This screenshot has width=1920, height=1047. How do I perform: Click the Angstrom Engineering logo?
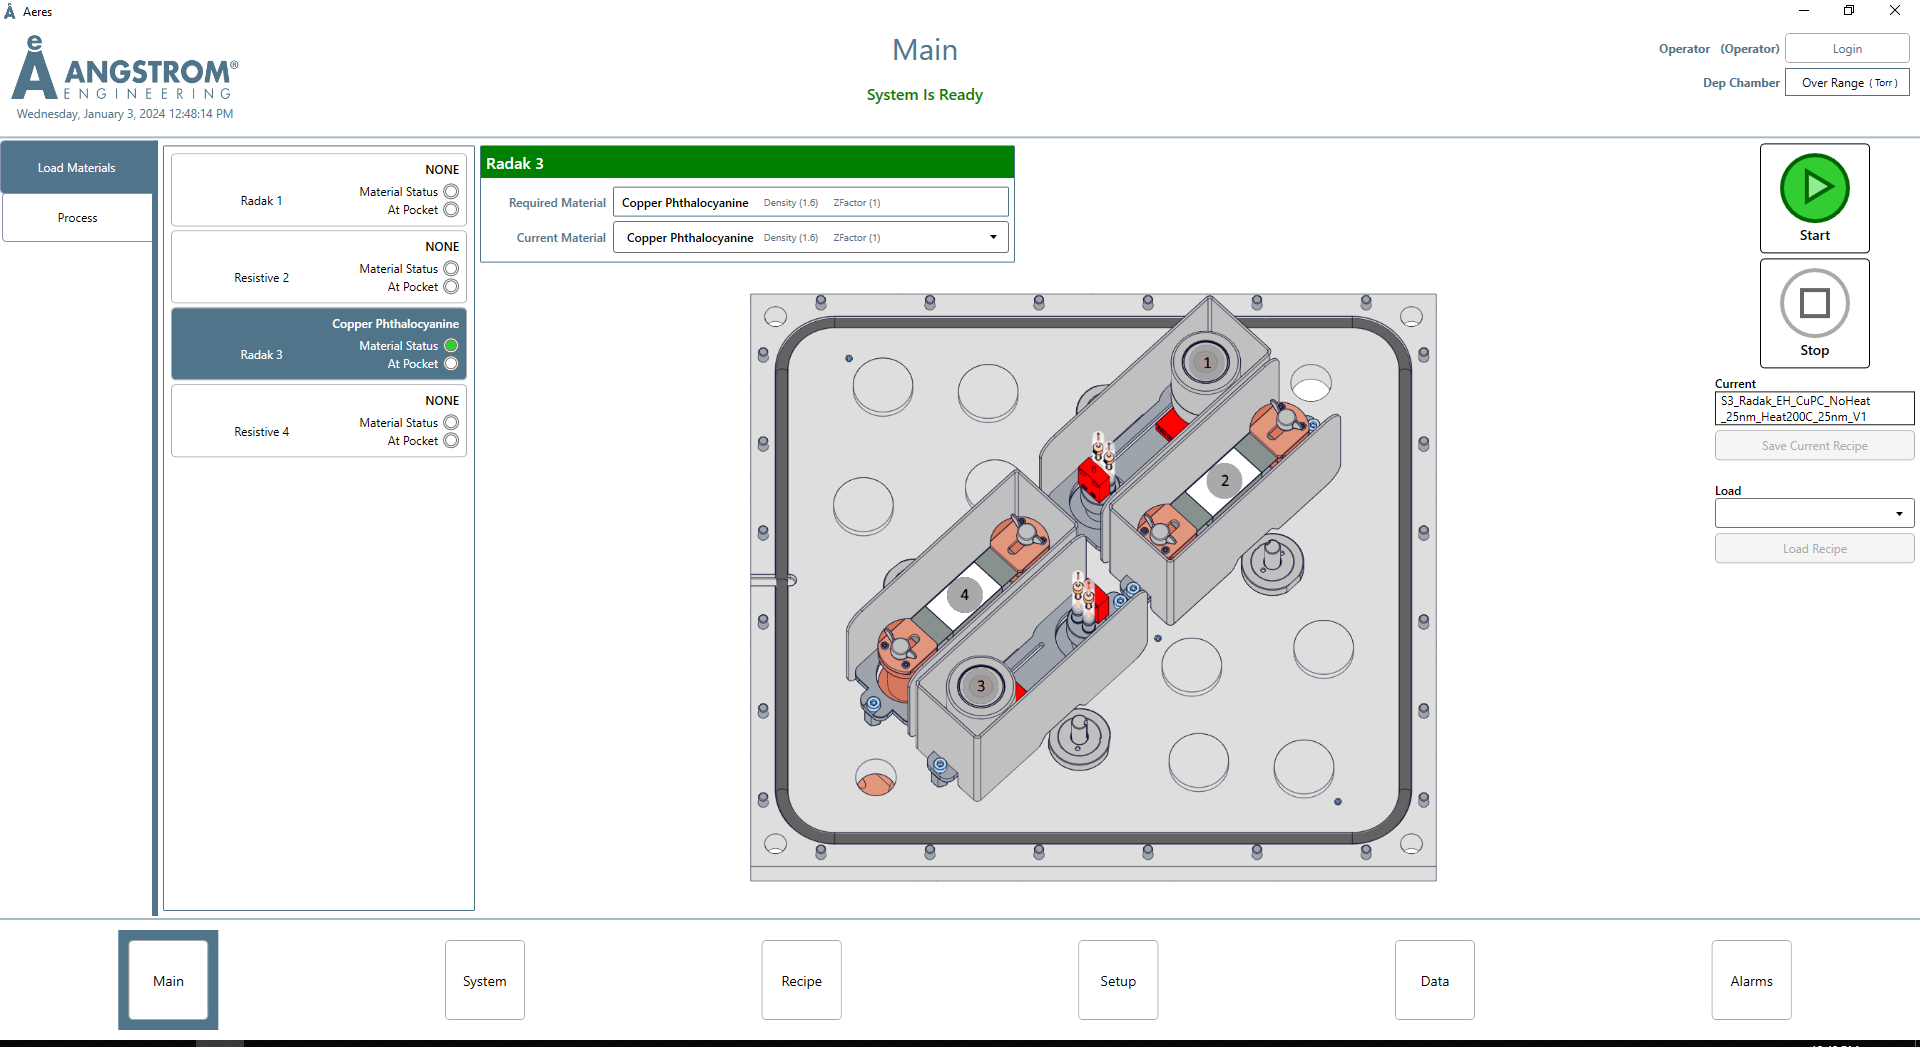point(125,70)
